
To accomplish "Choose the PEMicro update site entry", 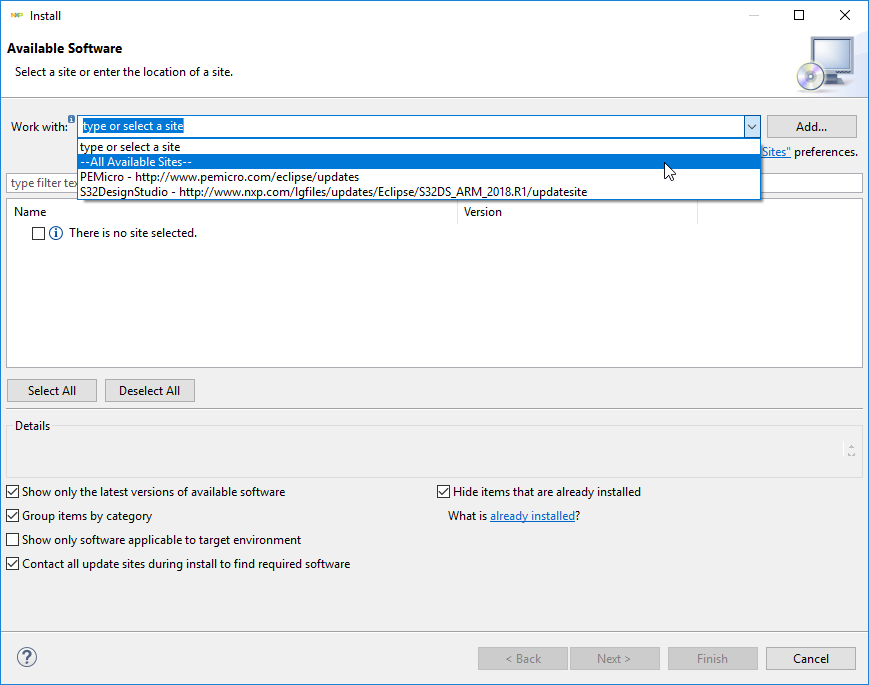I will click(x=219, y=177).
